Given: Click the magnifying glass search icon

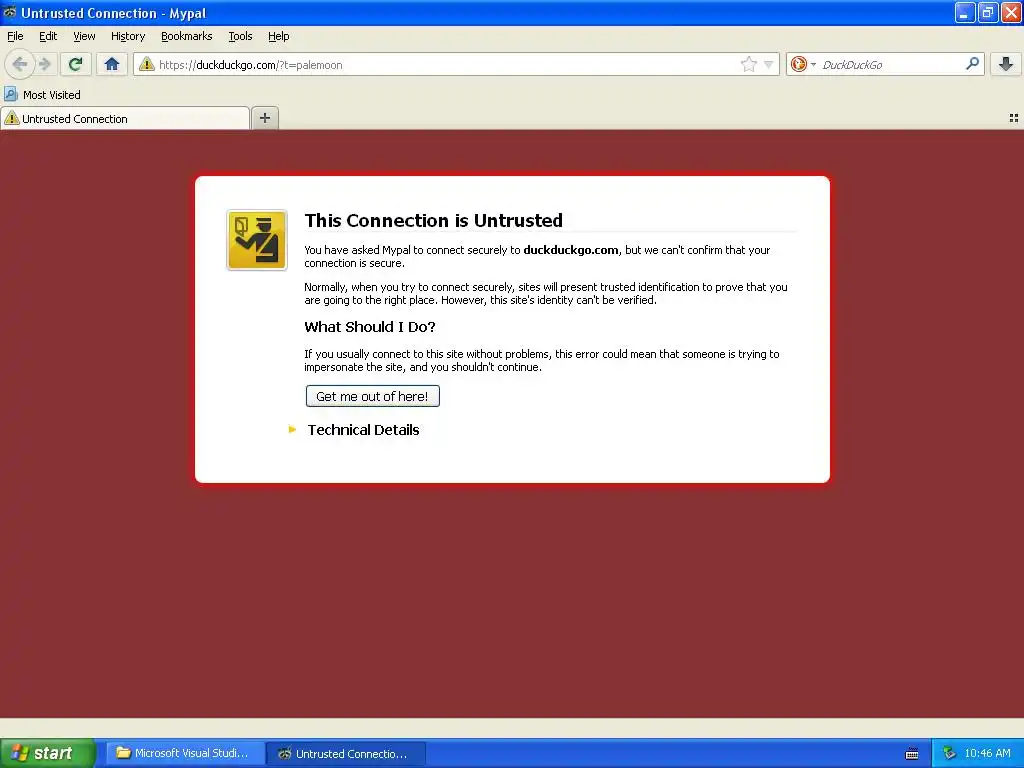Looking at the screenshot, I should point(972,63).
